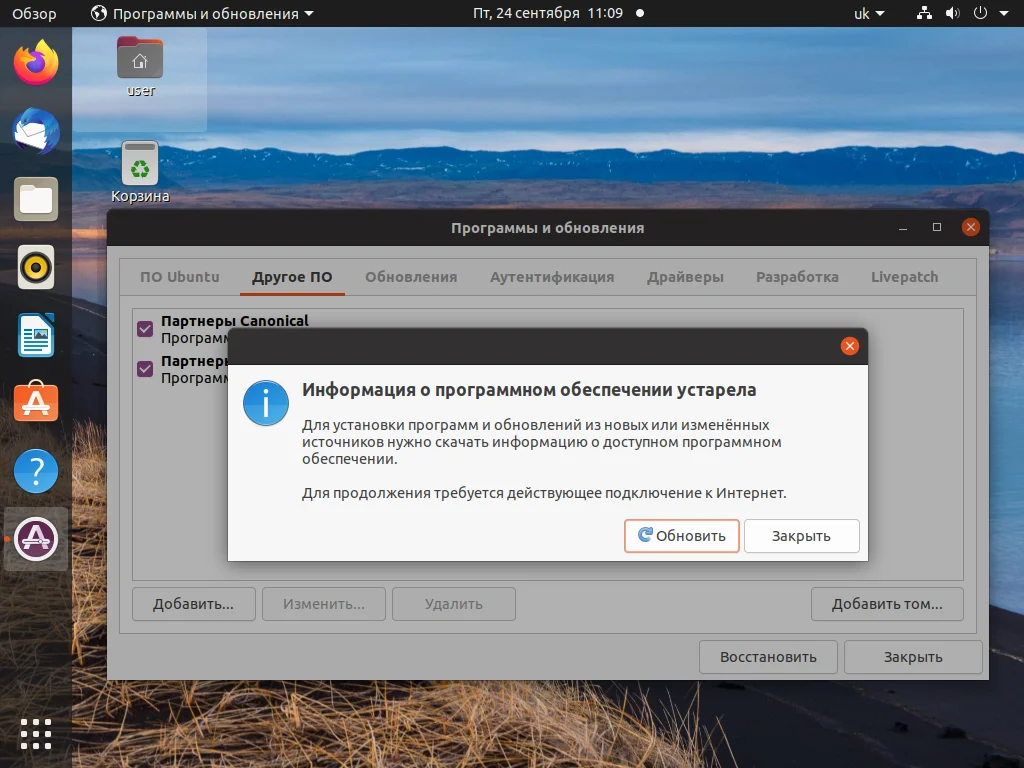Switch to the ПО Ubuntu tab
Image resolution: width=1024 pixels, height=768 pixels.
[180, 277]
